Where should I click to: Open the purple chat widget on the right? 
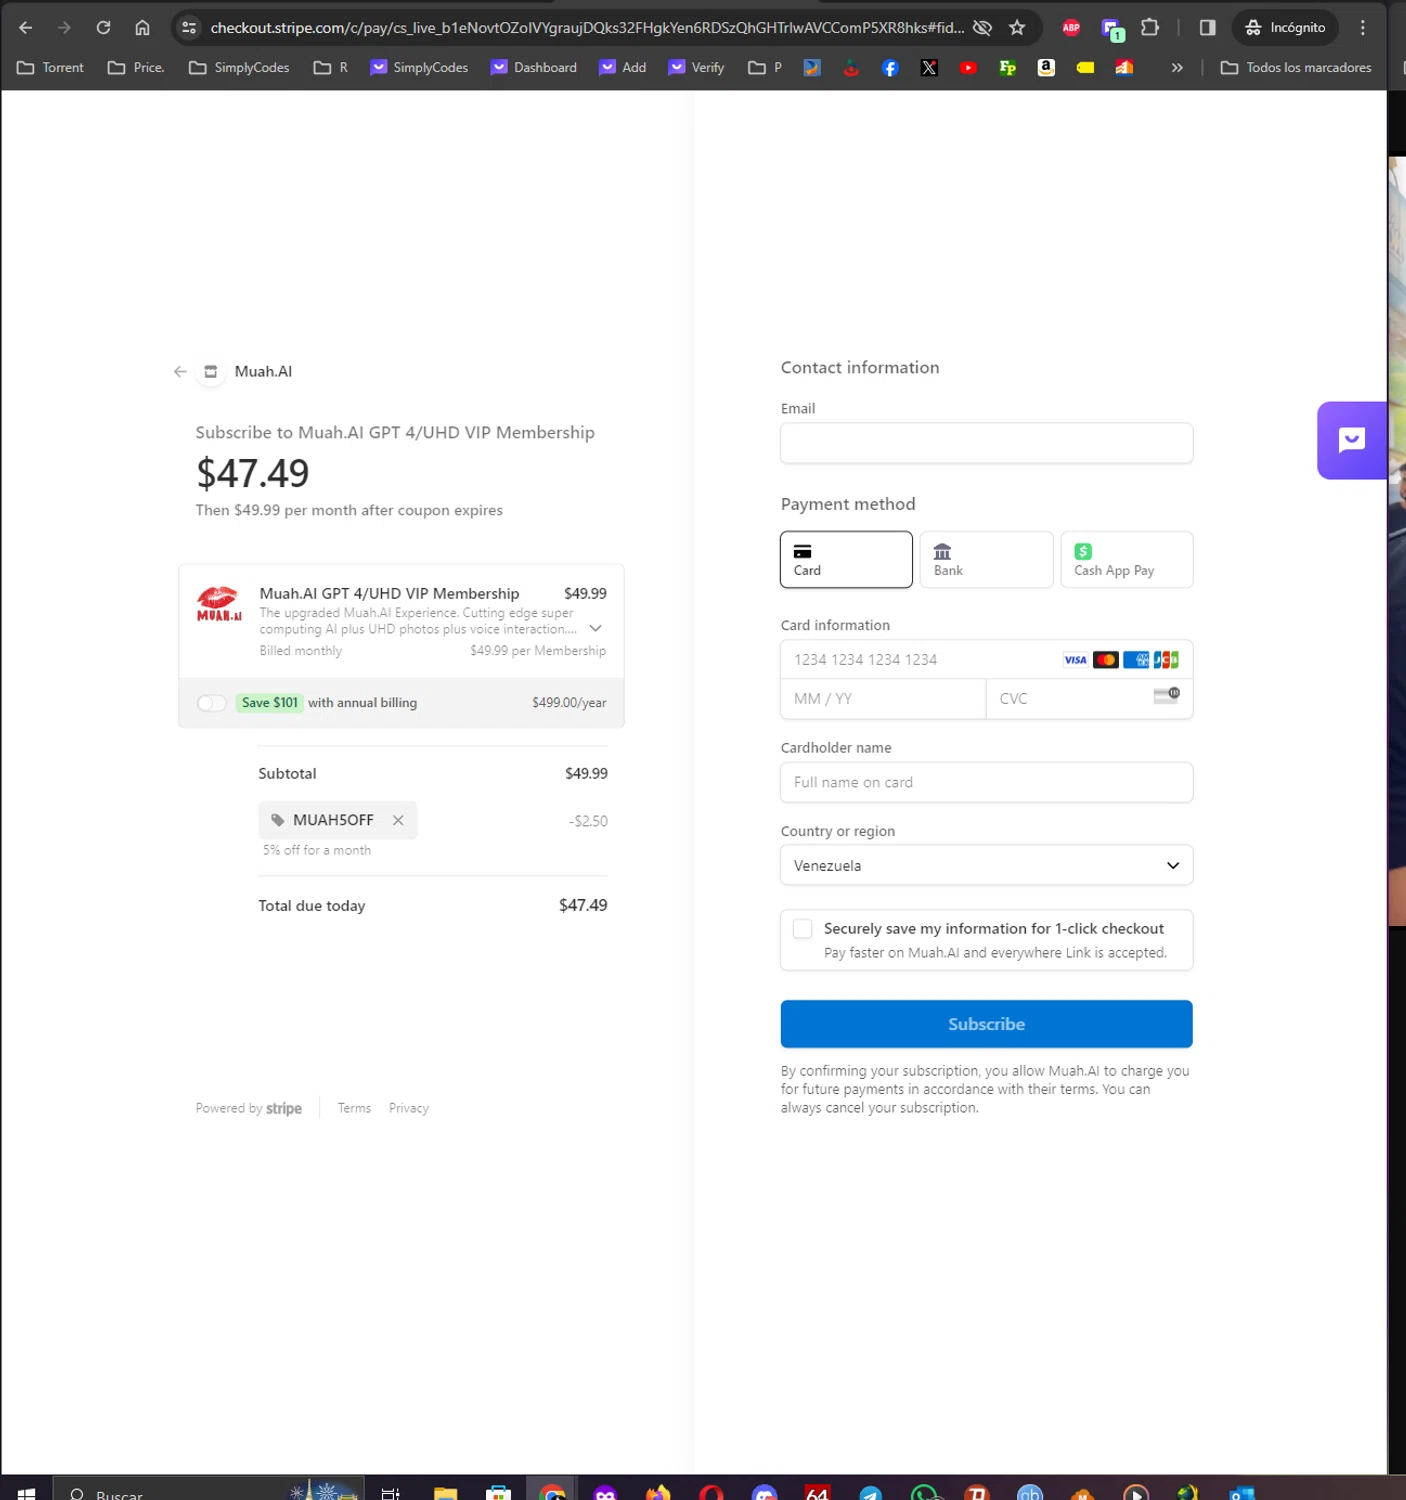pos(1352,441)
